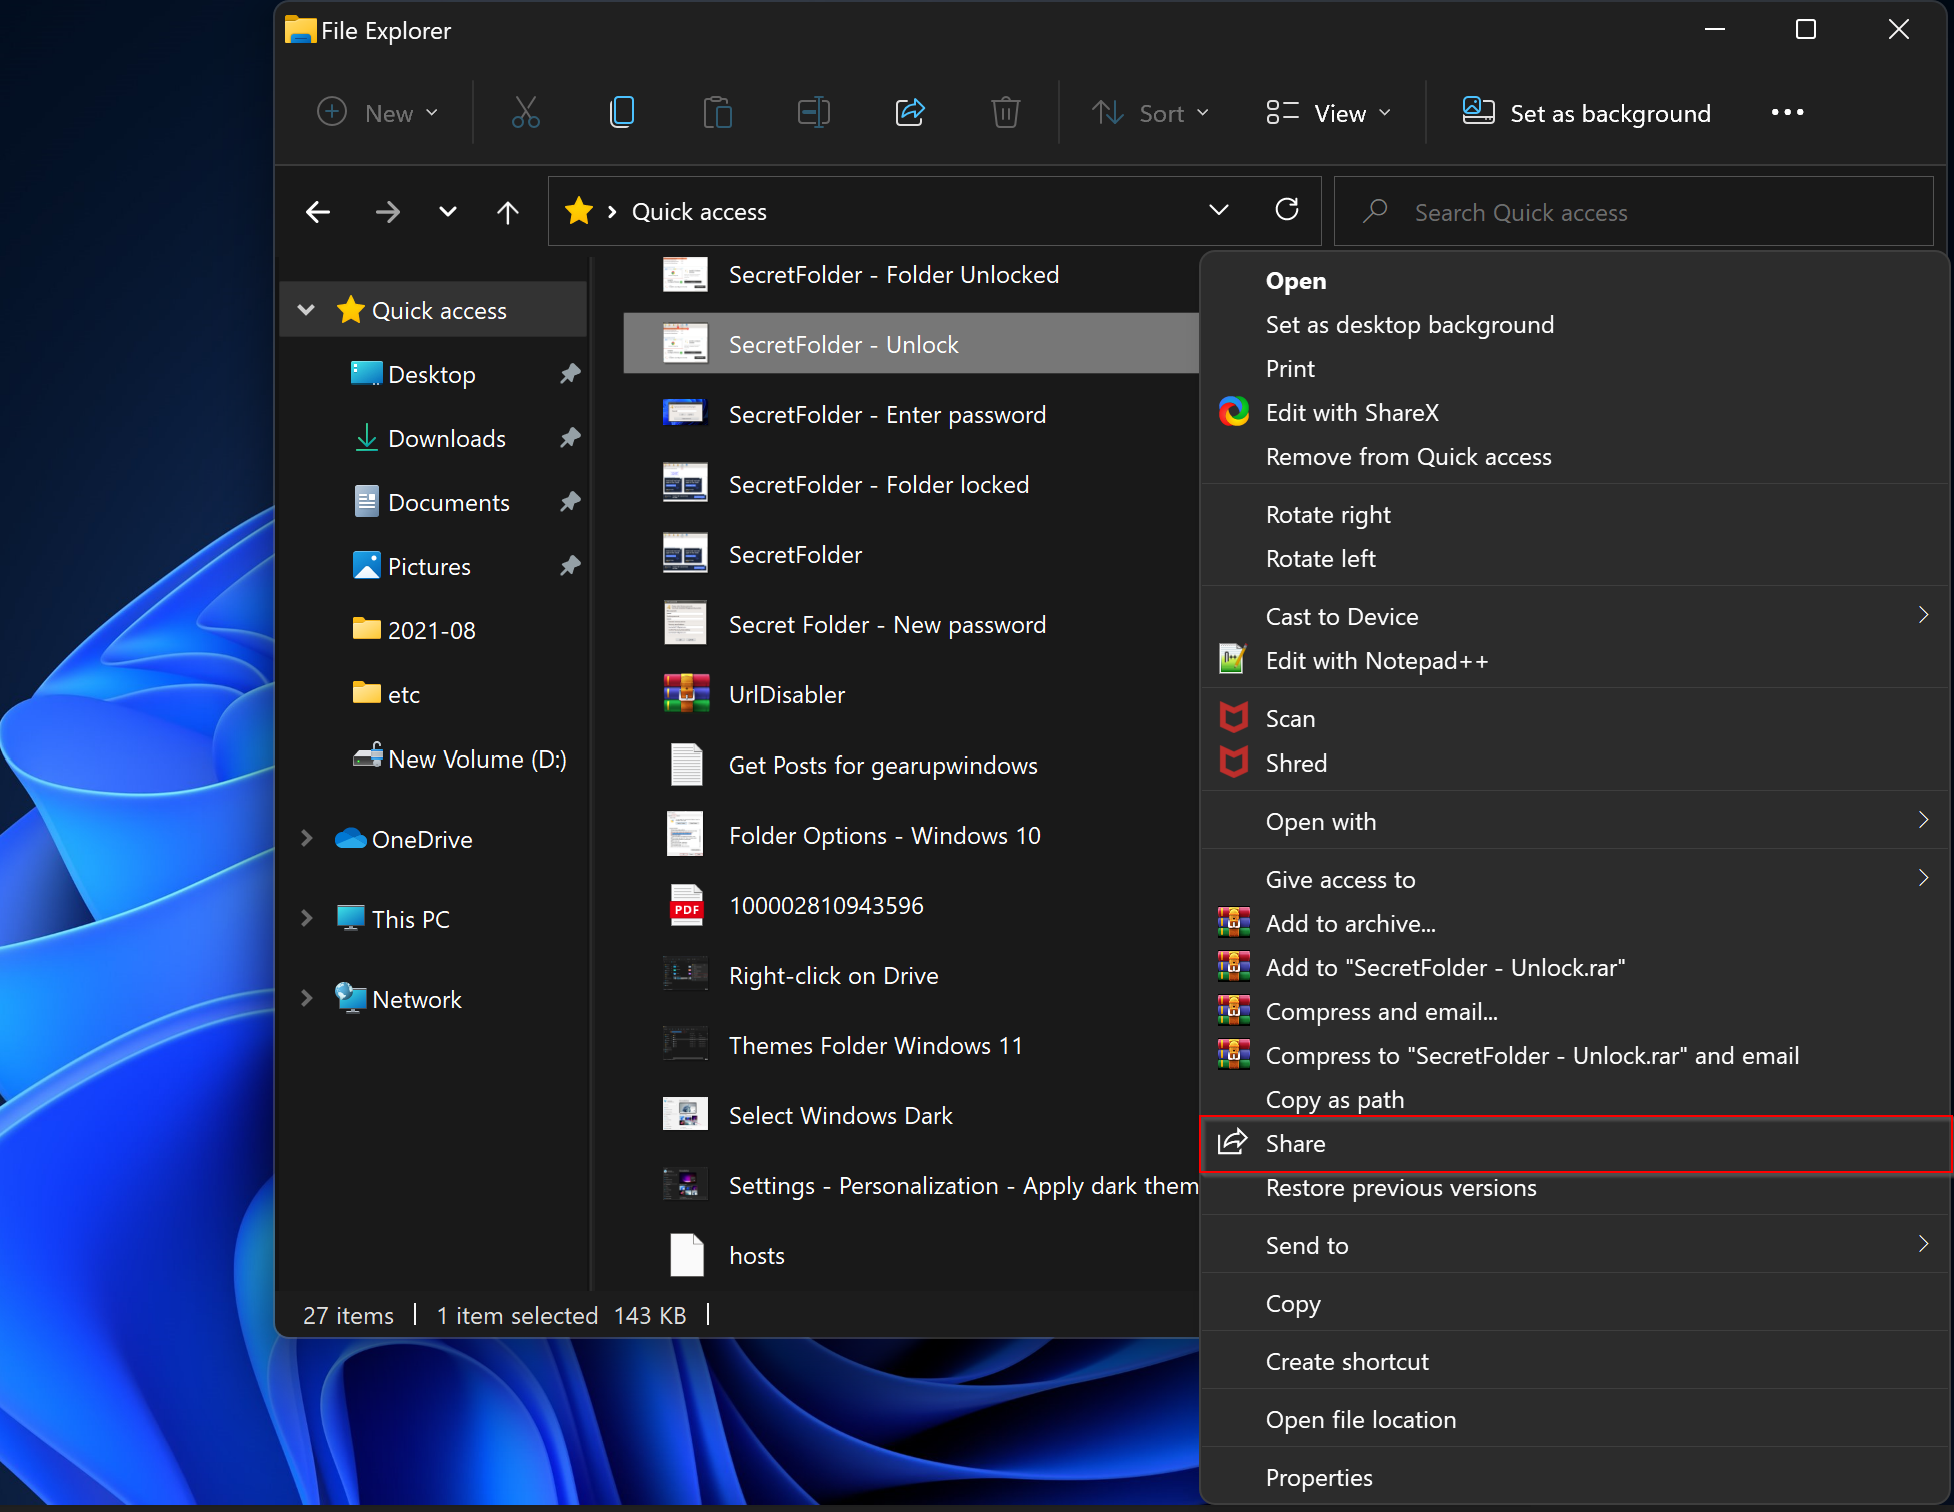
Task: Select Folder Options - Windows 10 file
Action: pyautogui.click(x=910, y=835)
